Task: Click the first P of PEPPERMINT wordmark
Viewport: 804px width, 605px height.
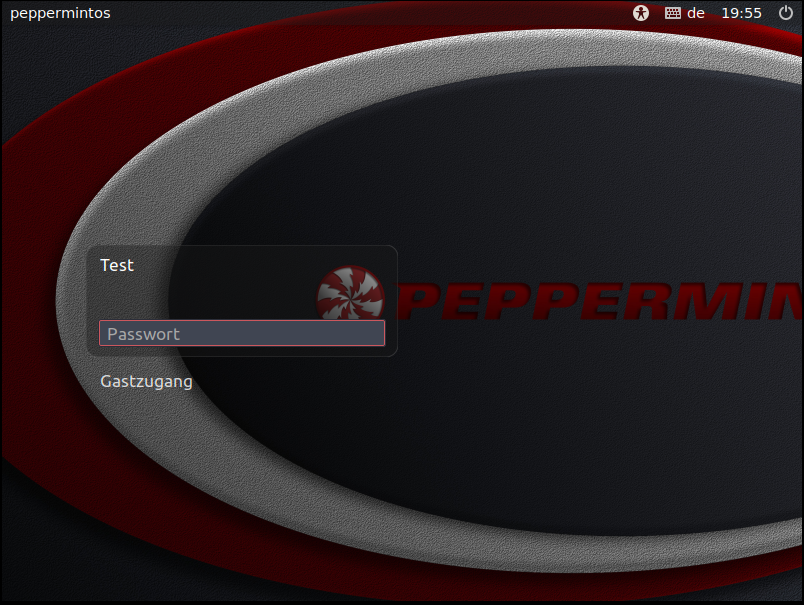Action: (415, 302)
